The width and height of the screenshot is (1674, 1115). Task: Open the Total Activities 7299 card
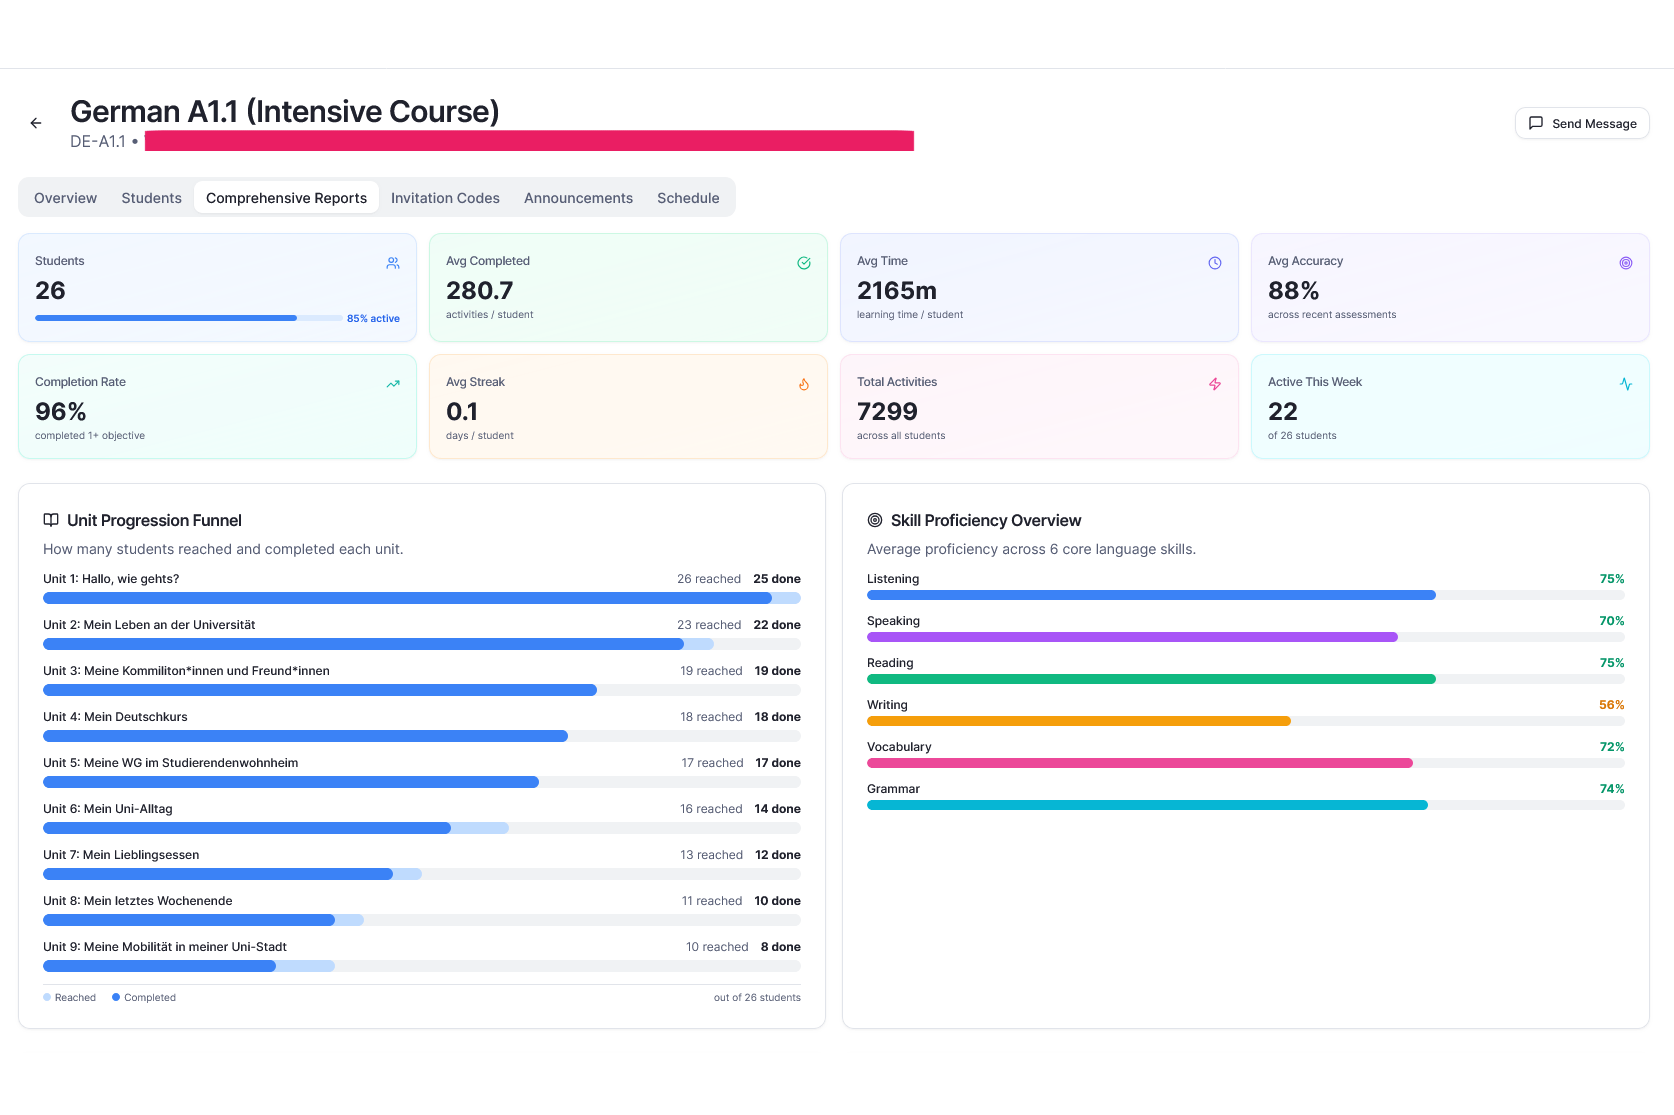[x=1039, y=407]
